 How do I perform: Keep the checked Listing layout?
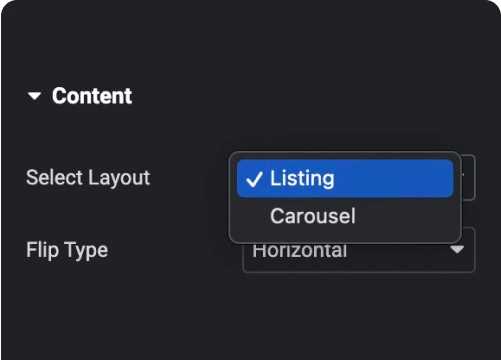click(345, 178)
